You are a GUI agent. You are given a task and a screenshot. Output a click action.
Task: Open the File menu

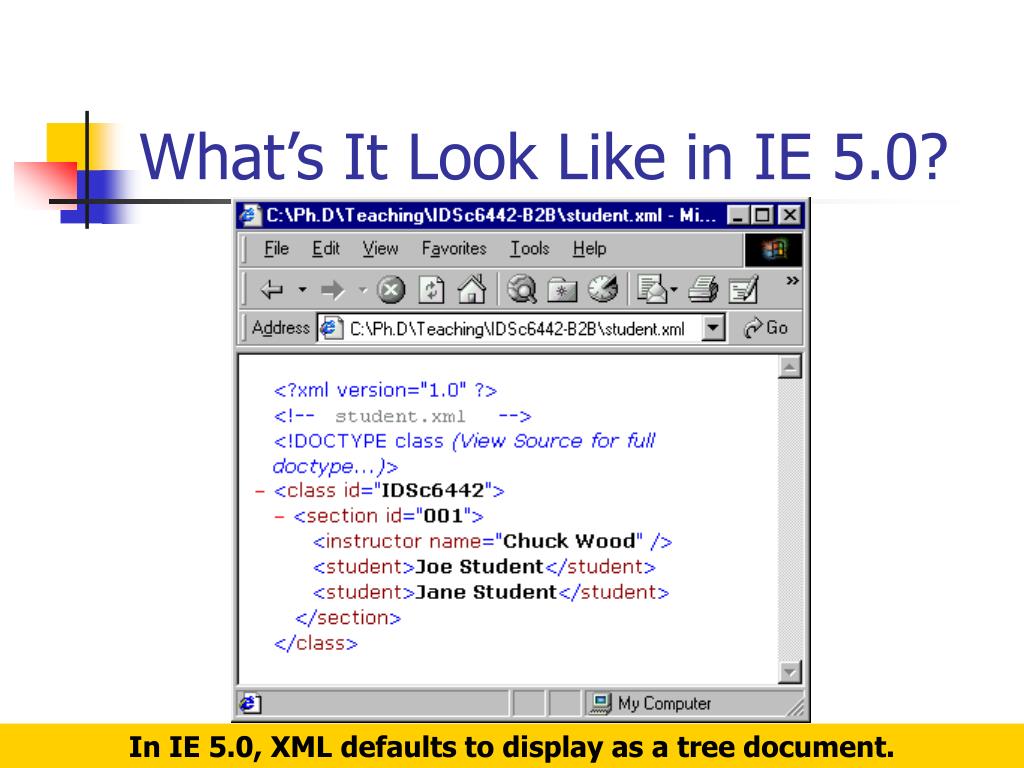click(276, 249)
